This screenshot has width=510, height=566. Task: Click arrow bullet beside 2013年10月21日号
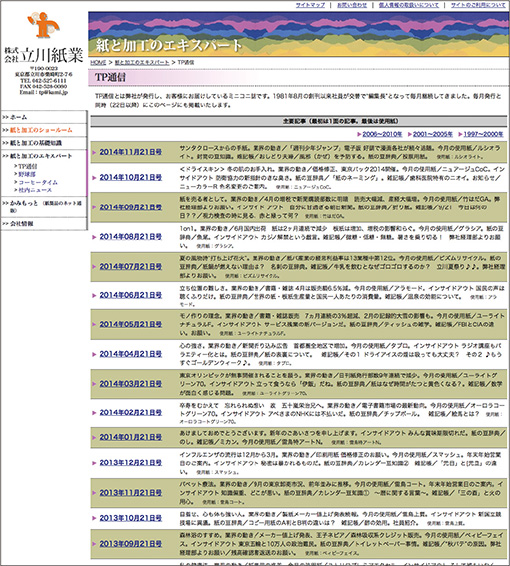coord(94,518)
